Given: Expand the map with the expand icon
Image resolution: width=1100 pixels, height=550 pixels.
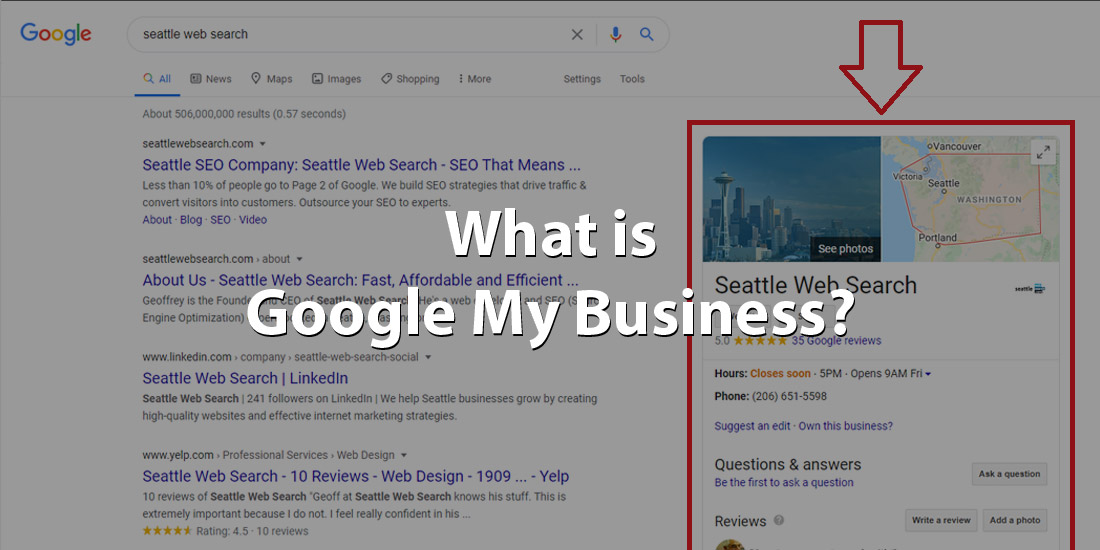Looking at the screenshot, I should click(x=1044, y=152).
